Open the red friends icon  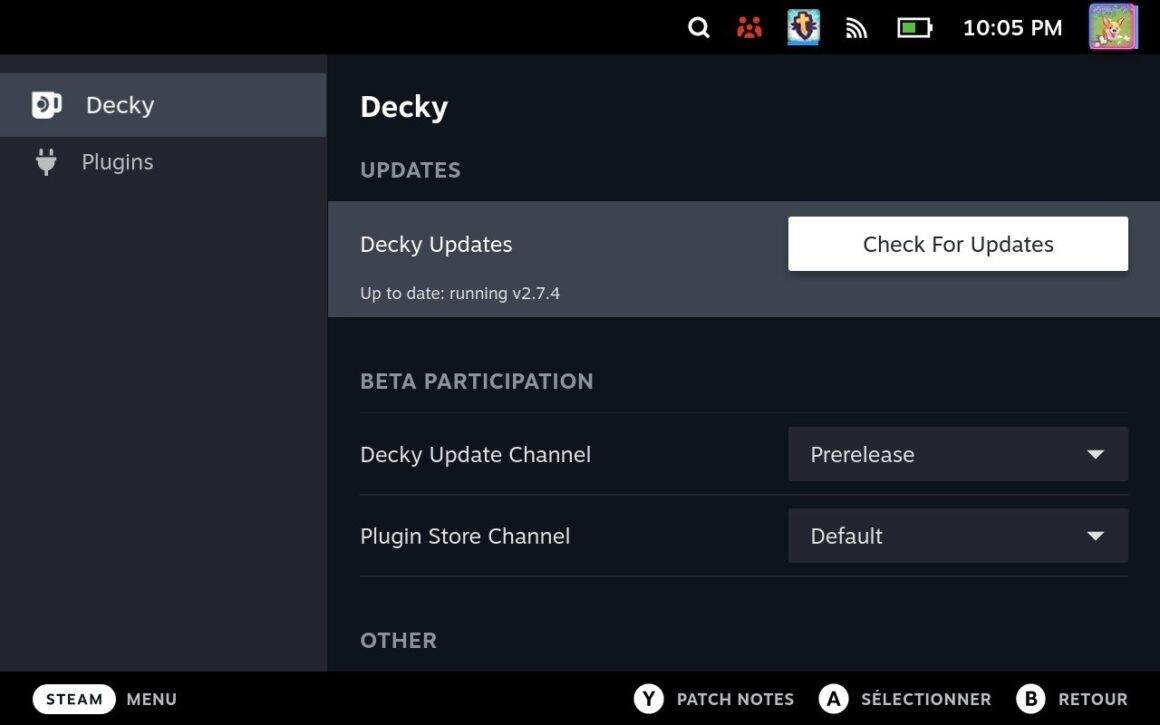point(749,28)
